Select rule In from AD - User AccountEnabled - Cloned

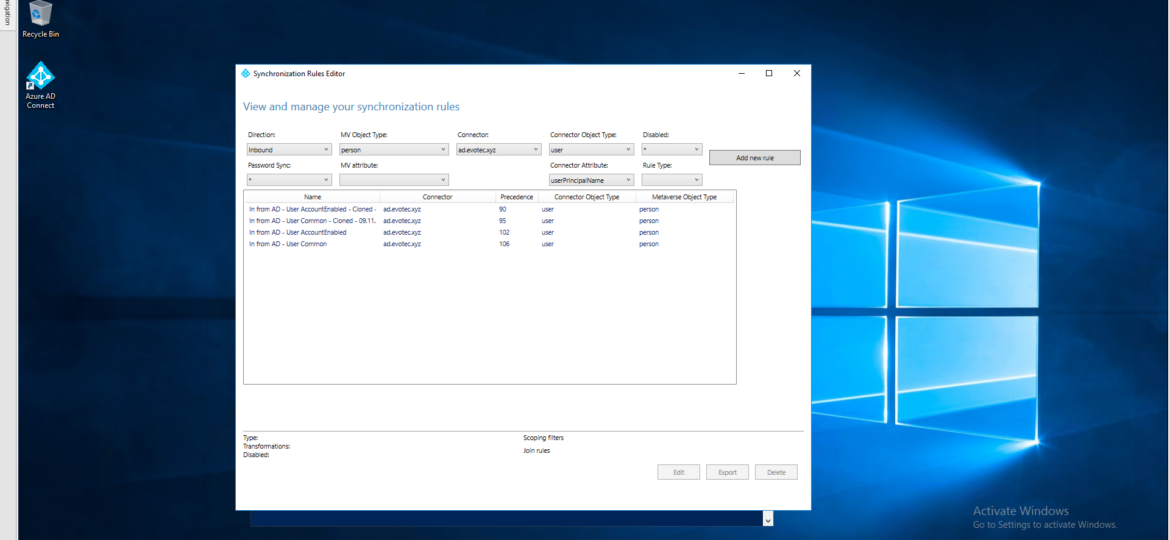click(x=489, y=210)
